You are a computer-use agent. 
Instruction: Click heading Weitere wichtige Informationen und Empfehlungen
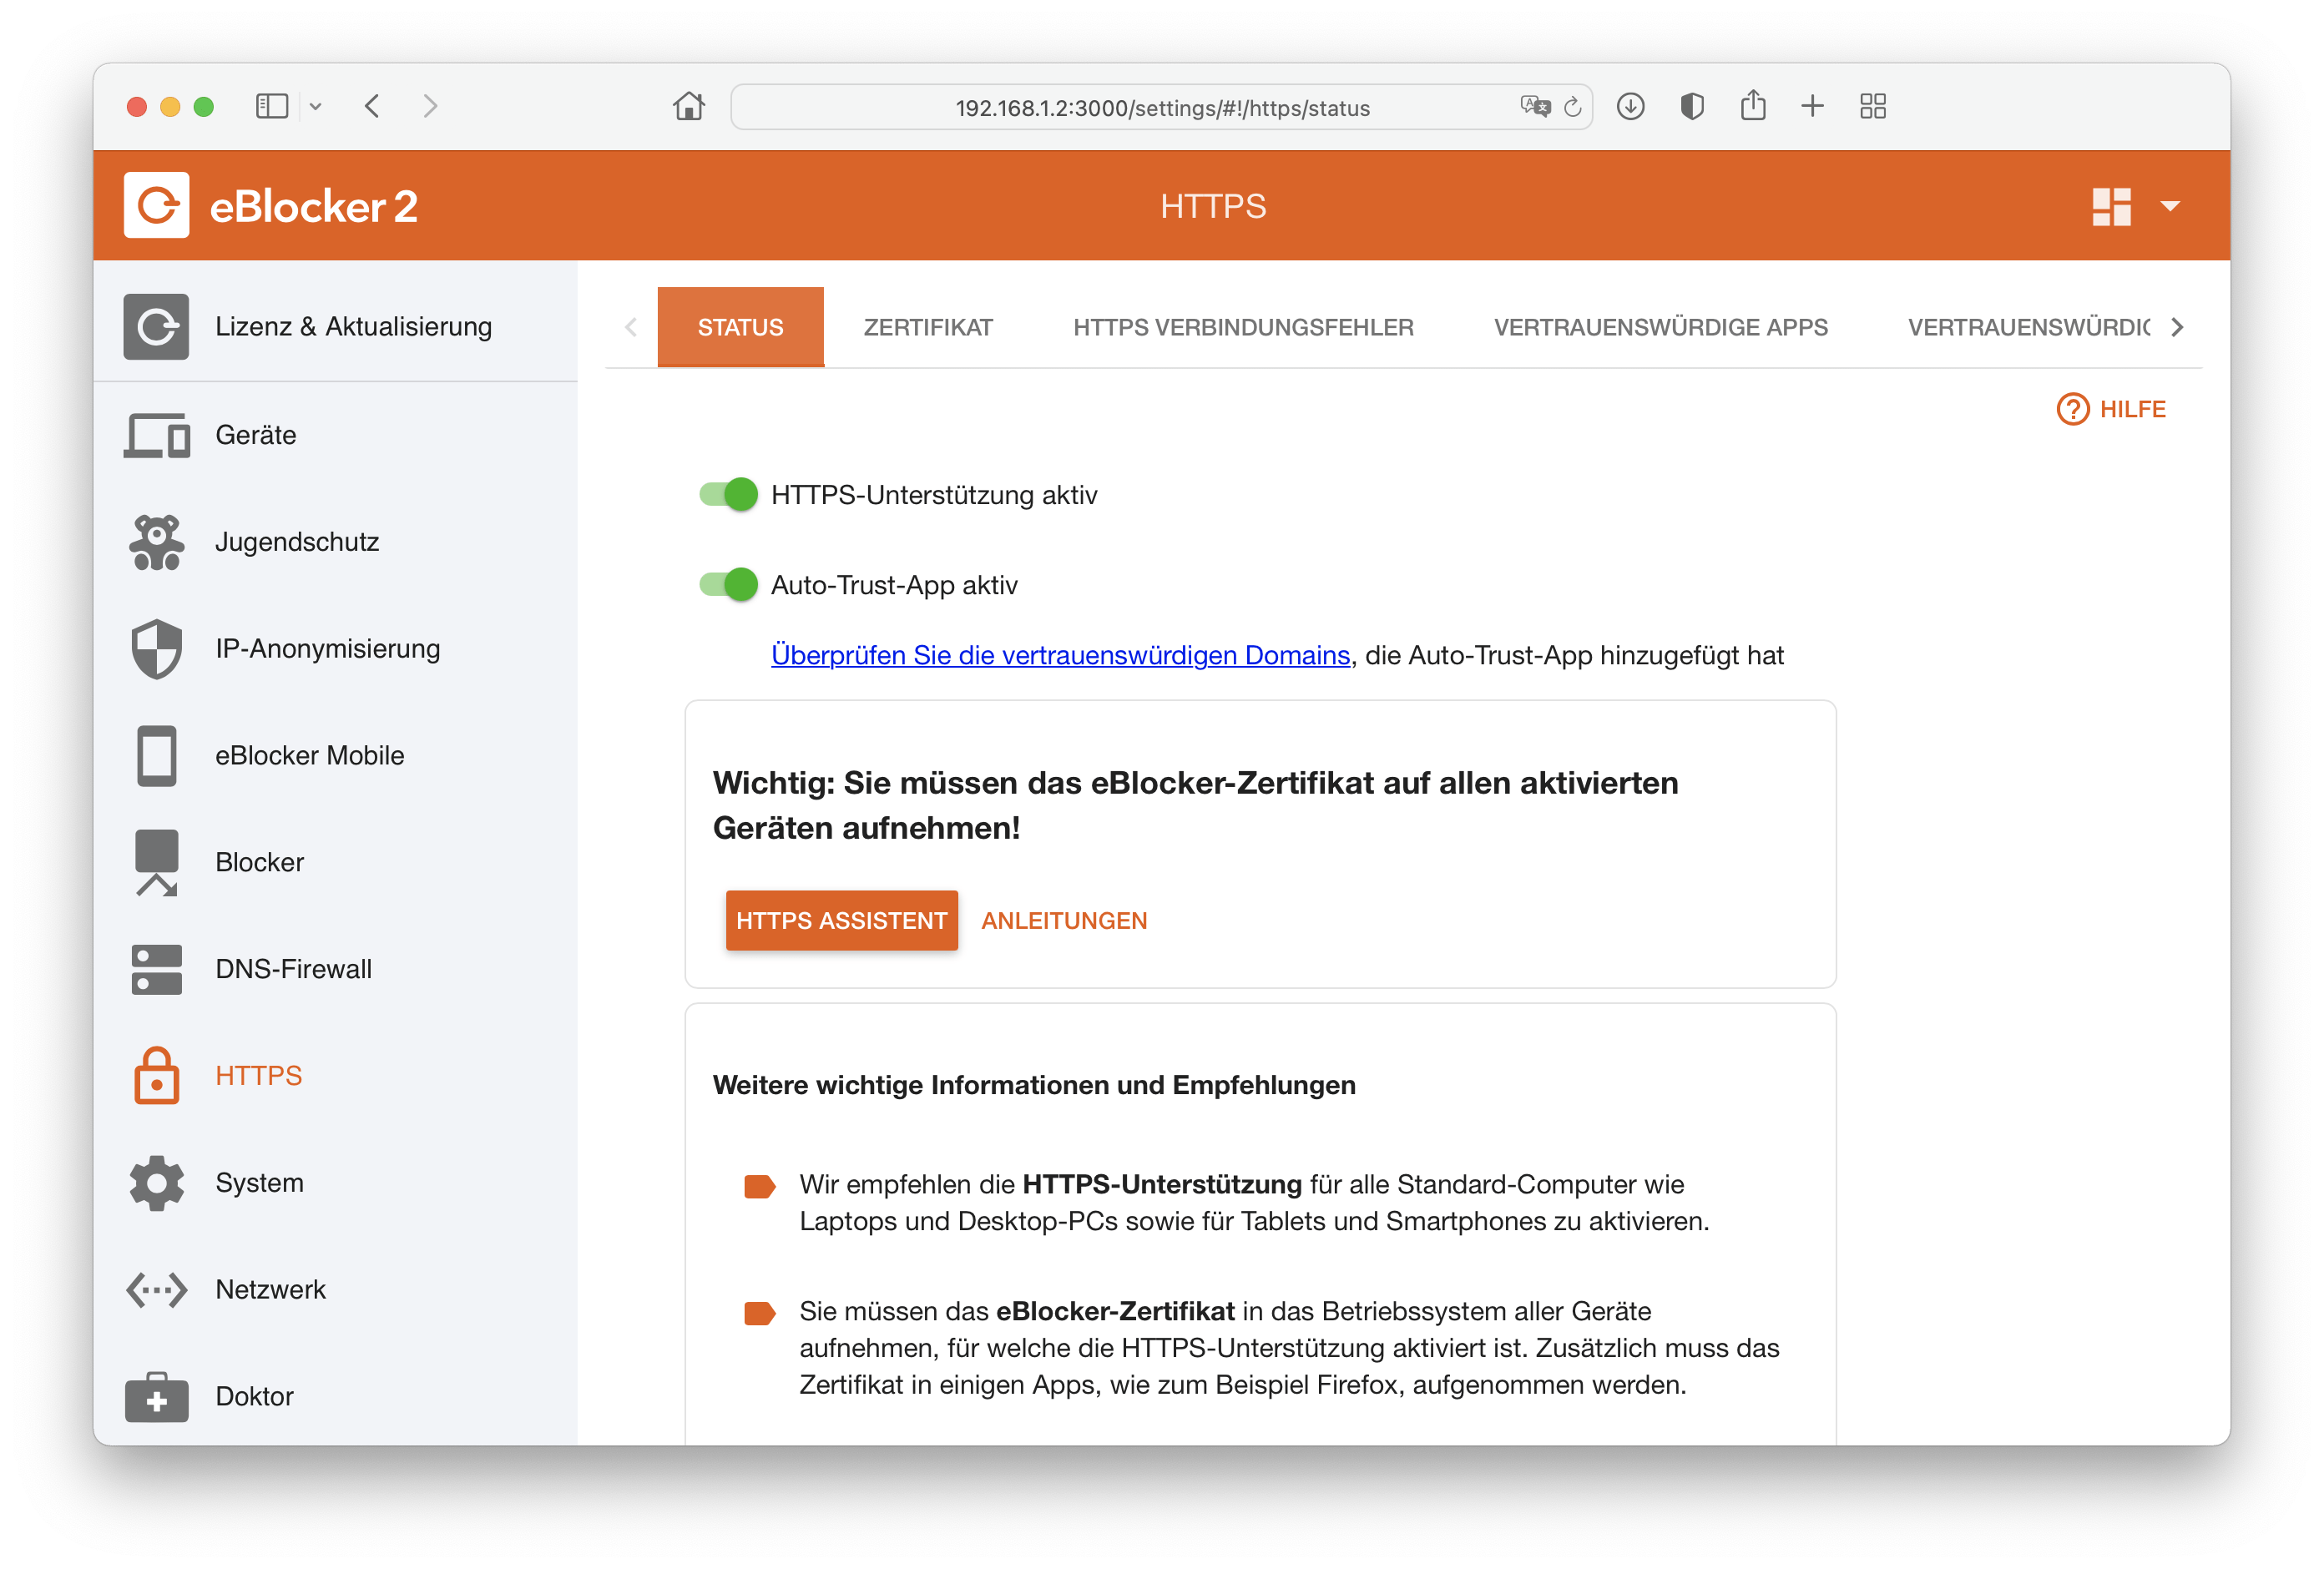point(1034,1085)
